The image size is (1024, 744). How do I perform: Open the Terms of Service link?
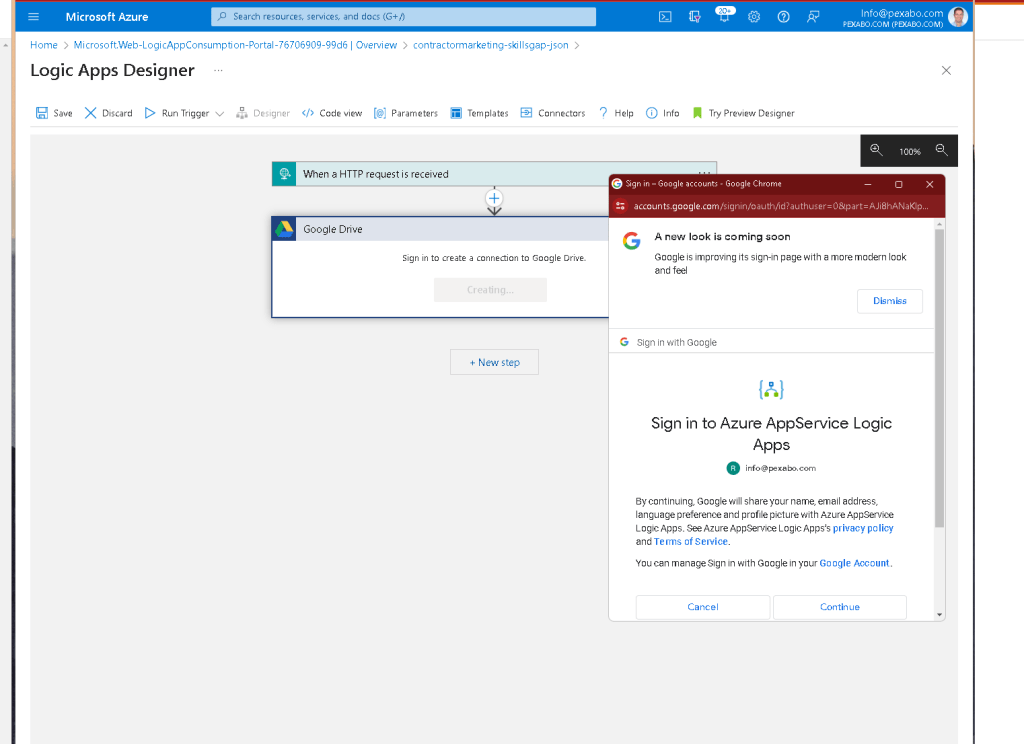click(x=690, y=542)
